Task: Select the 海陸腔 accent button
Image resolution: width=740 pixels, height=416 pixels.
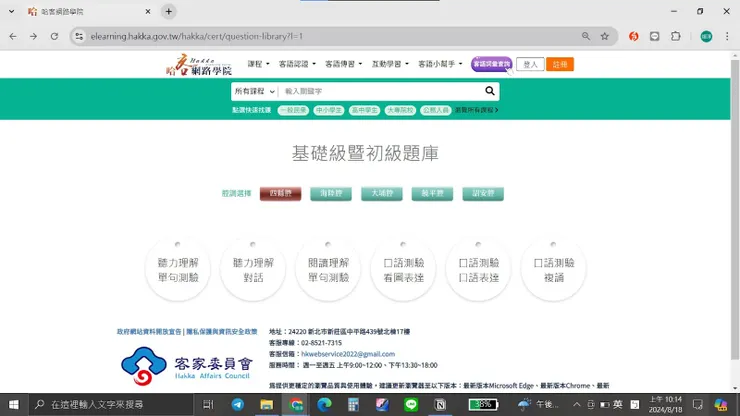Action: point(331,194)
